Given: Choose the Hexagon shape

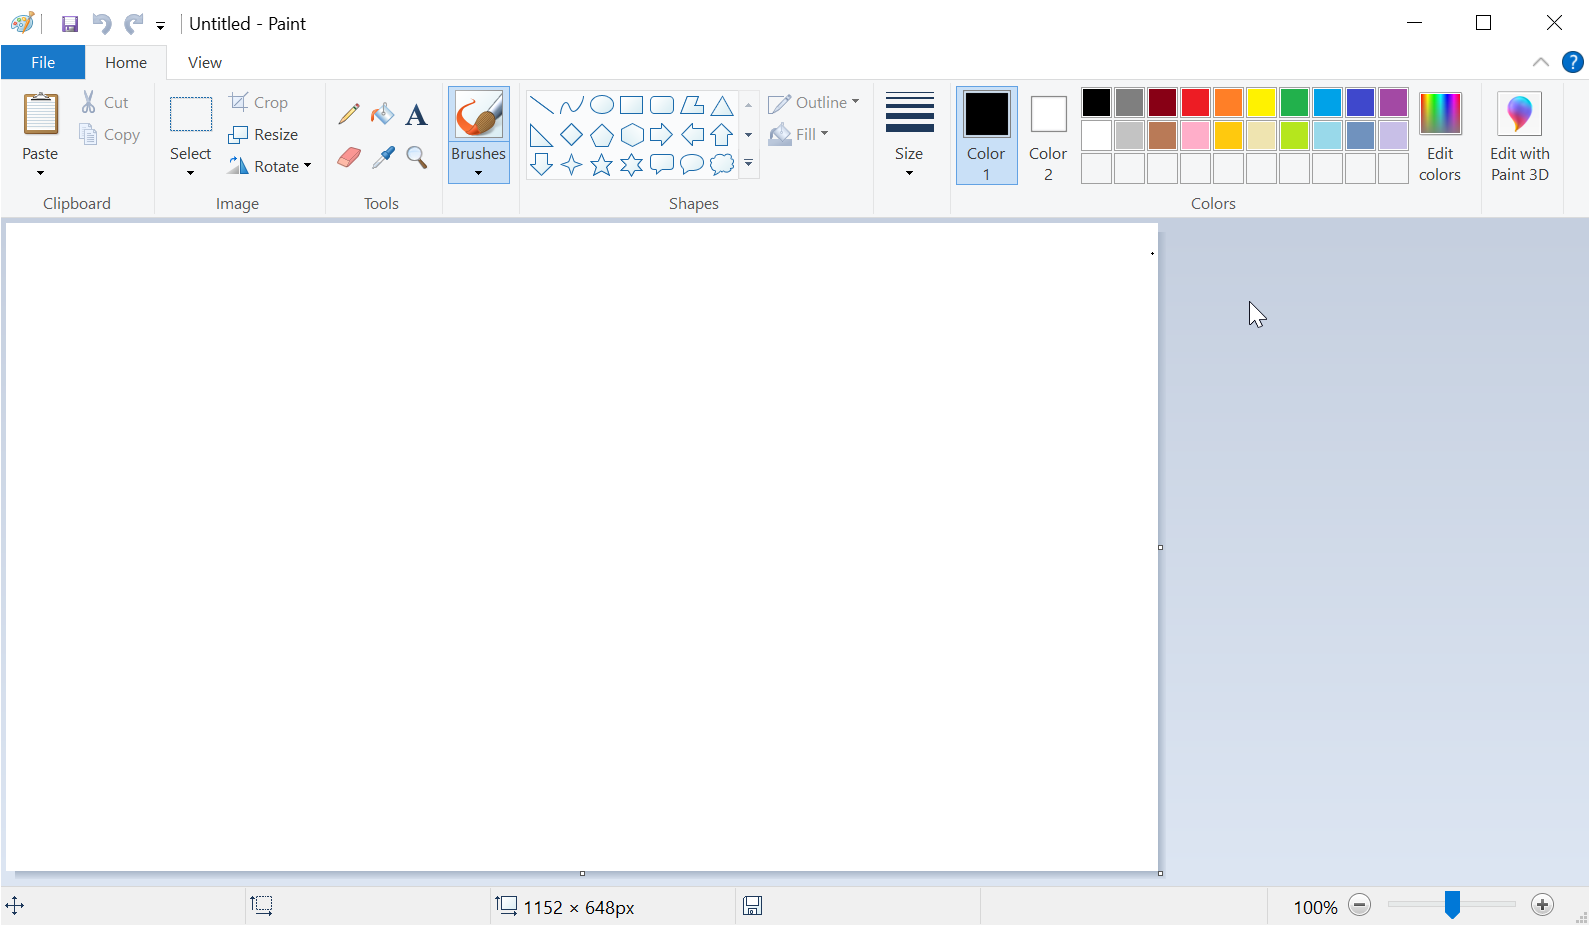Looking at the screenshot, I should coord(632,135).
